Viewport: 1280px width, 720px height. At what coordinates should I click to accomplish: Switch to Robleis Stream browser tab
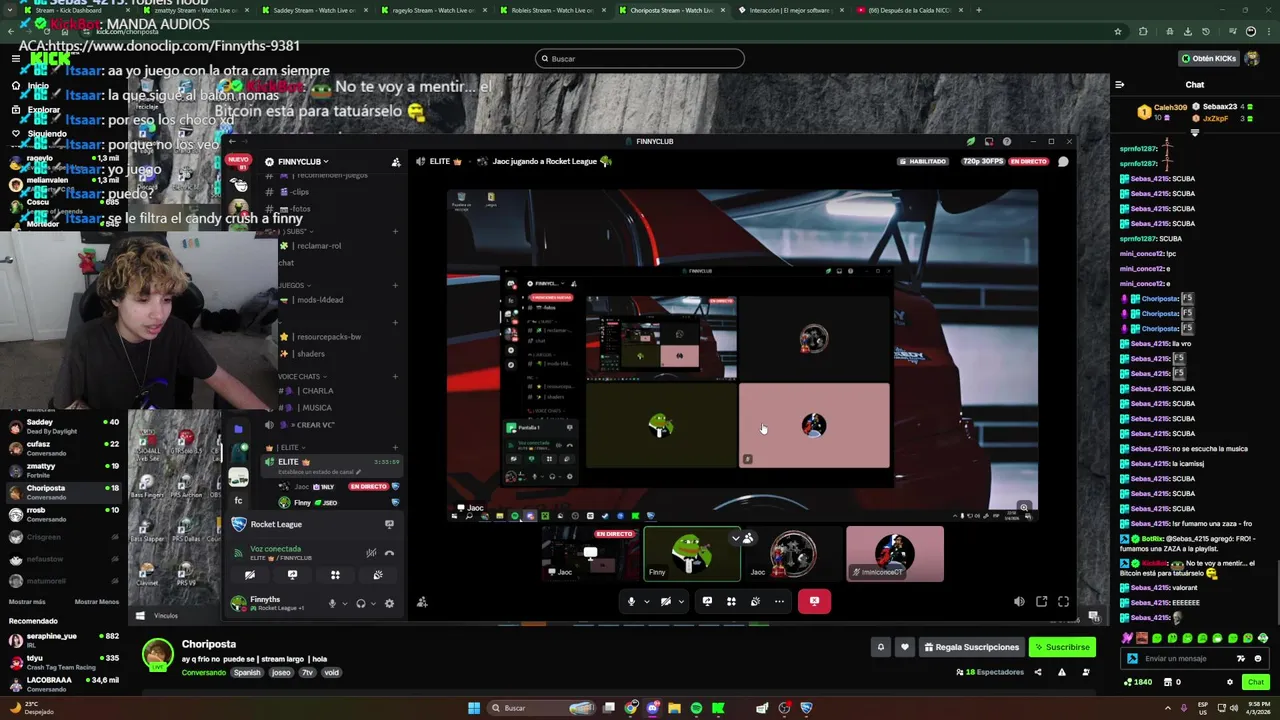pyautogui.click(x=552, y=10)
